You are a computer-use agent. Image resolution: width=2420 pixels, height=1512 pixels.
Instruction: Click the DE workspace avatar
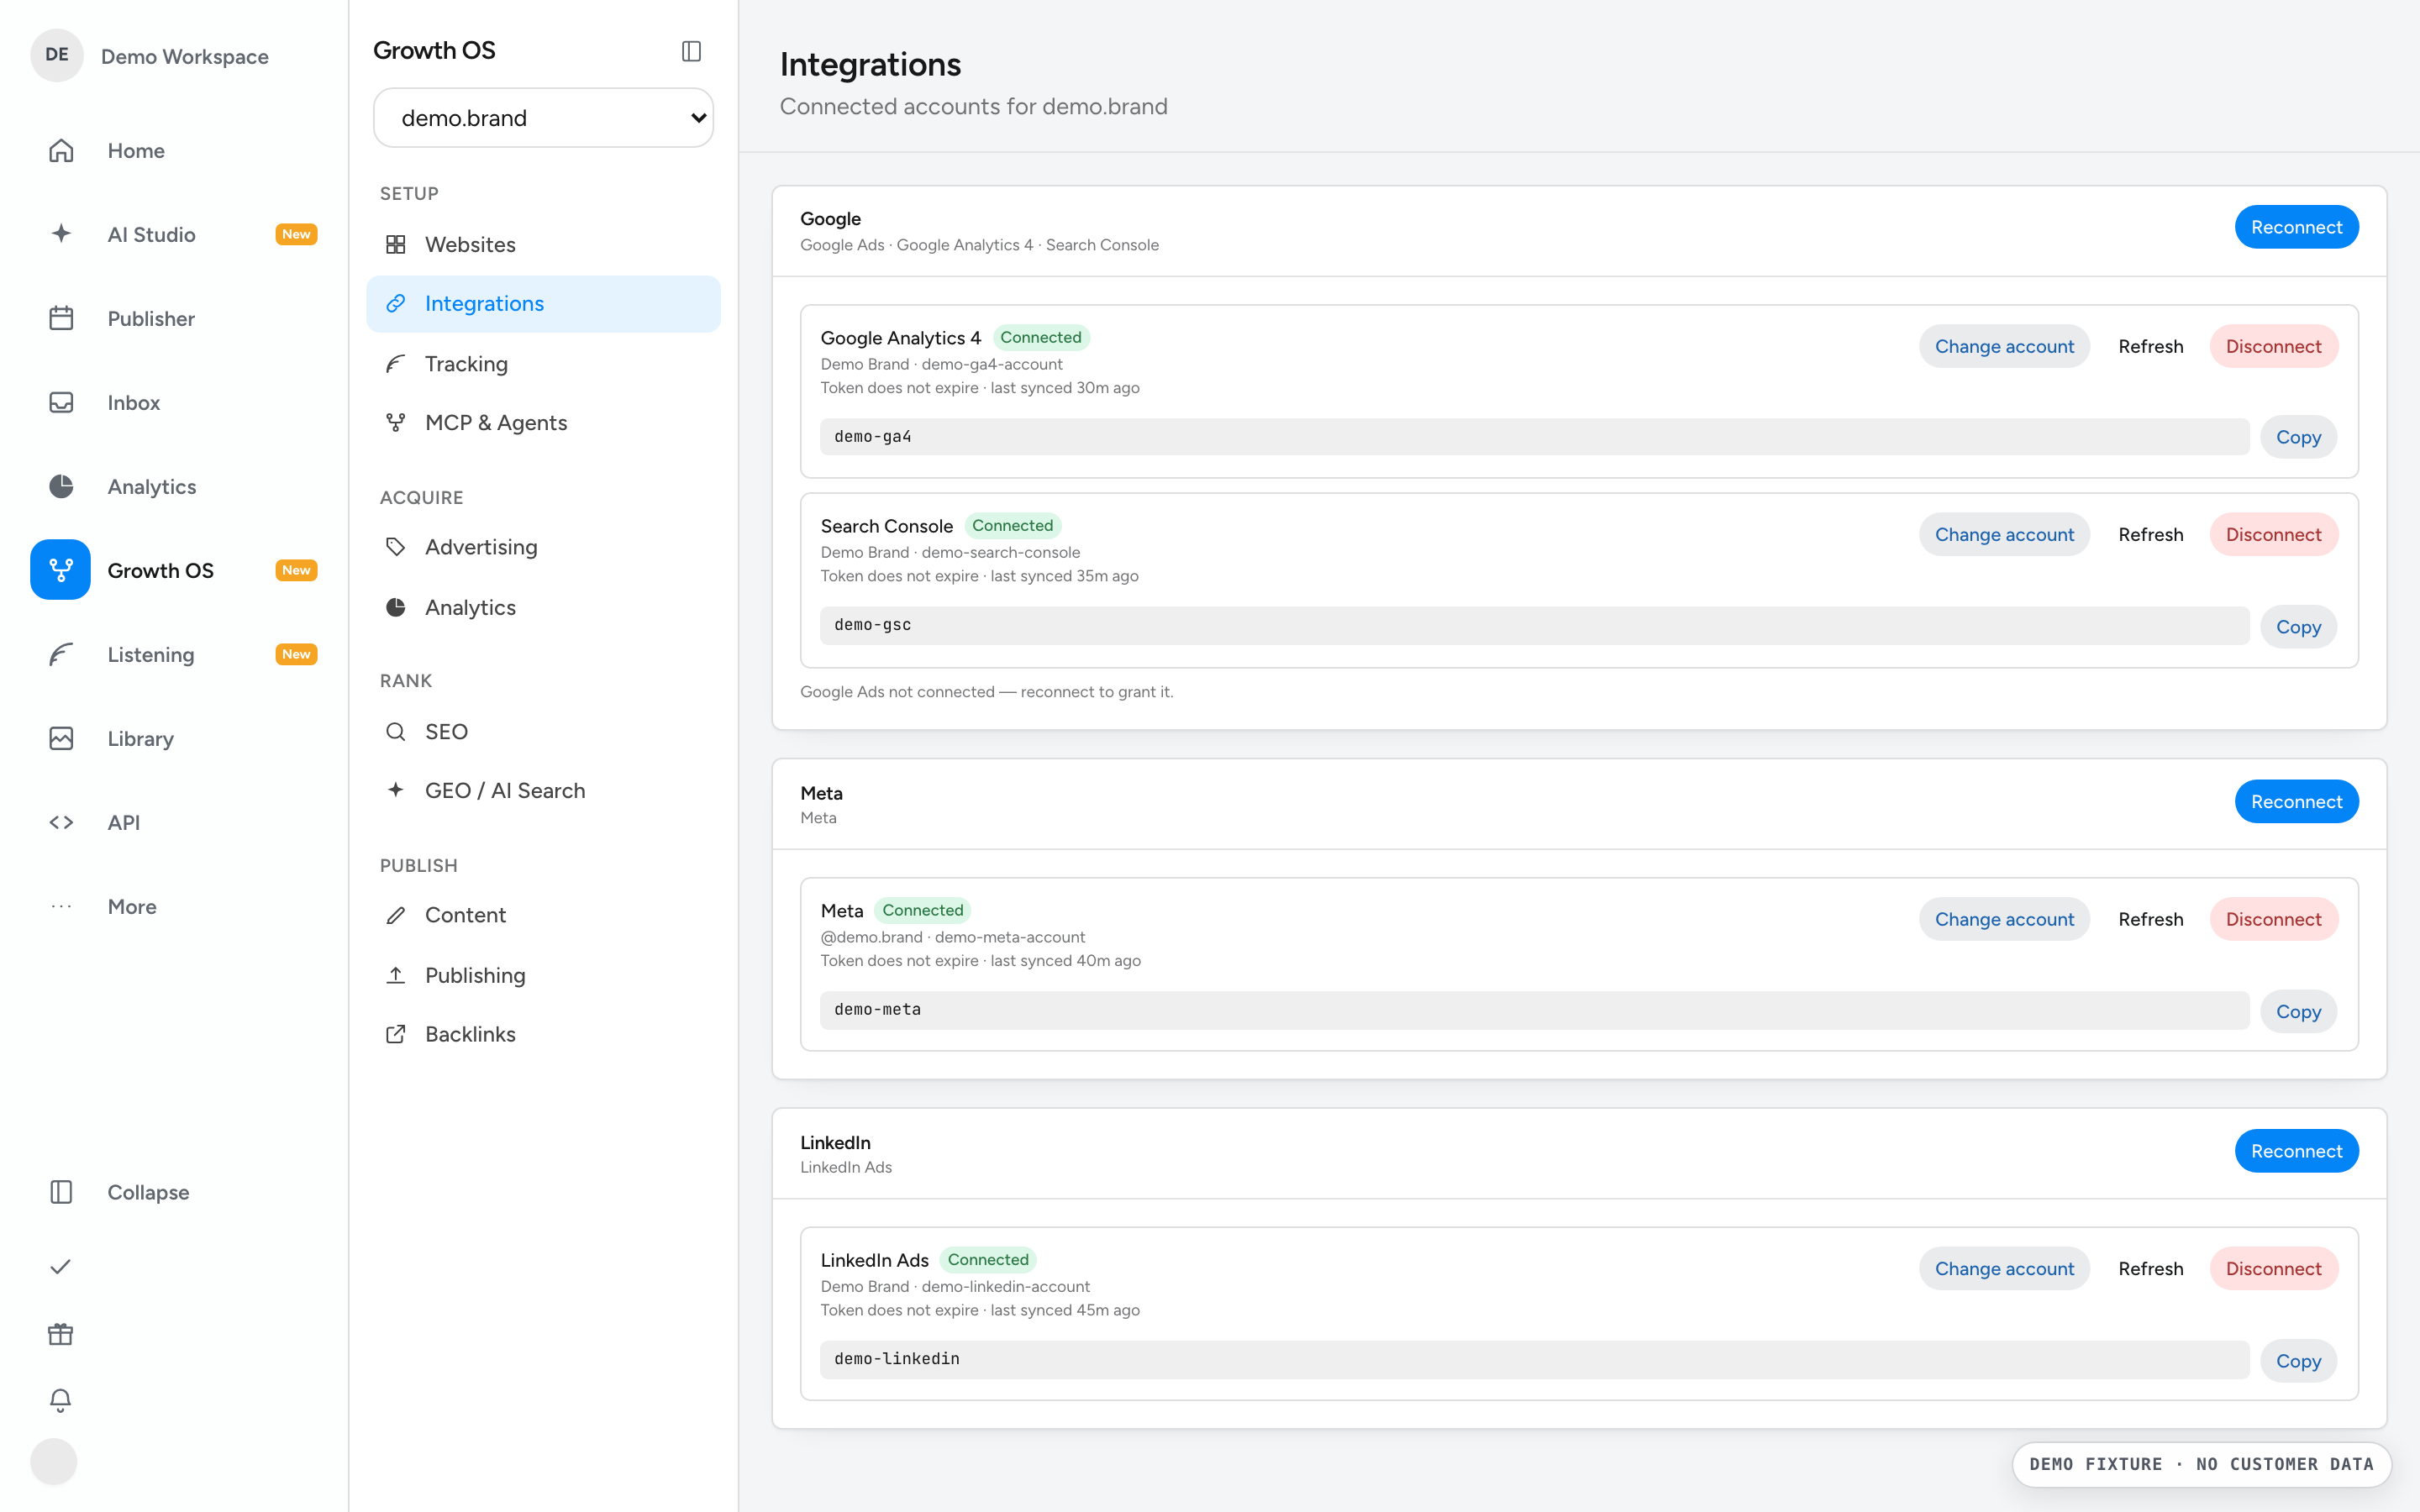(x=57, y=55)
